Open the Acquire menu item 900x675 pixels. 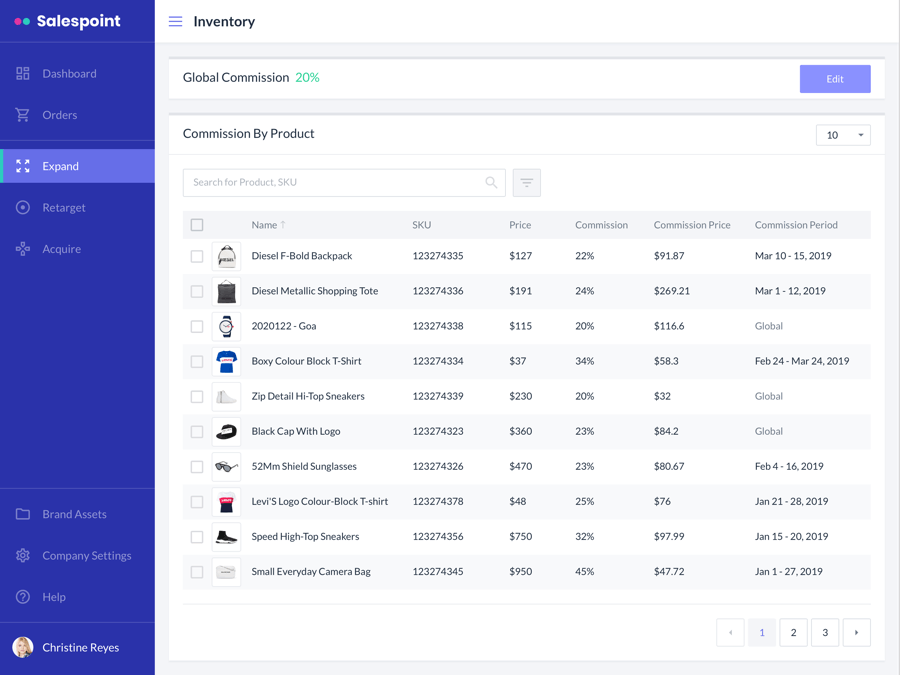point(77,249)
